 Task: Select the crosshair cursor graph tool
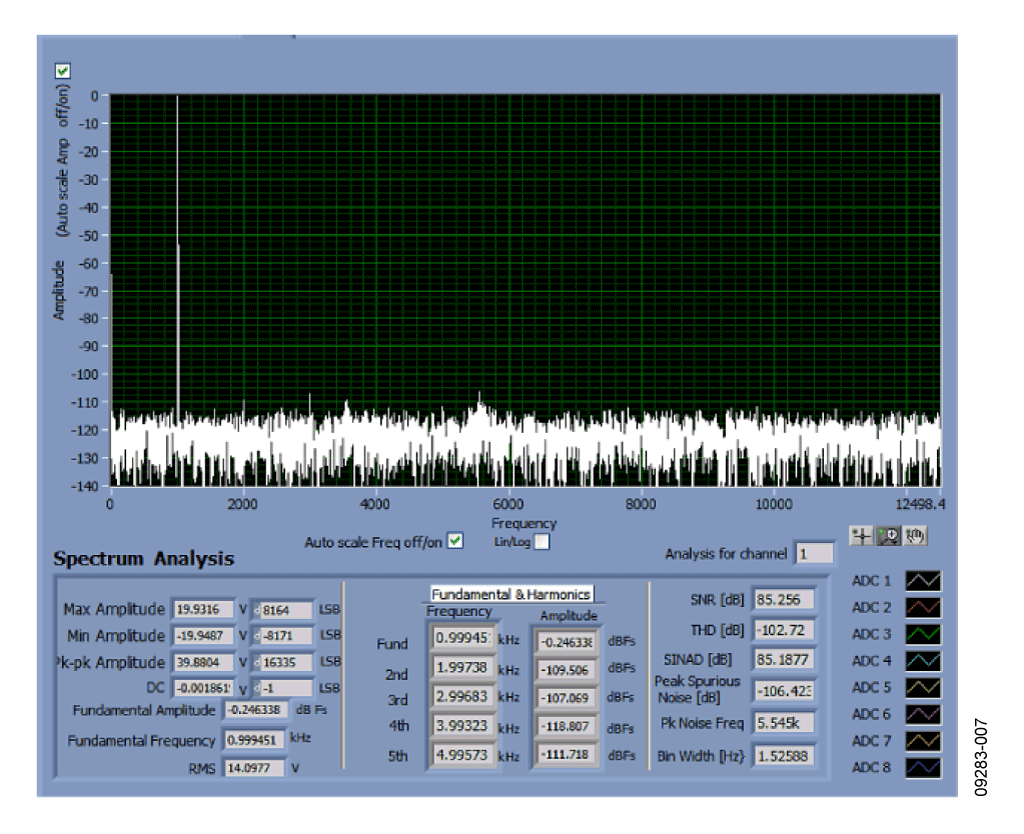click(861, 536)
